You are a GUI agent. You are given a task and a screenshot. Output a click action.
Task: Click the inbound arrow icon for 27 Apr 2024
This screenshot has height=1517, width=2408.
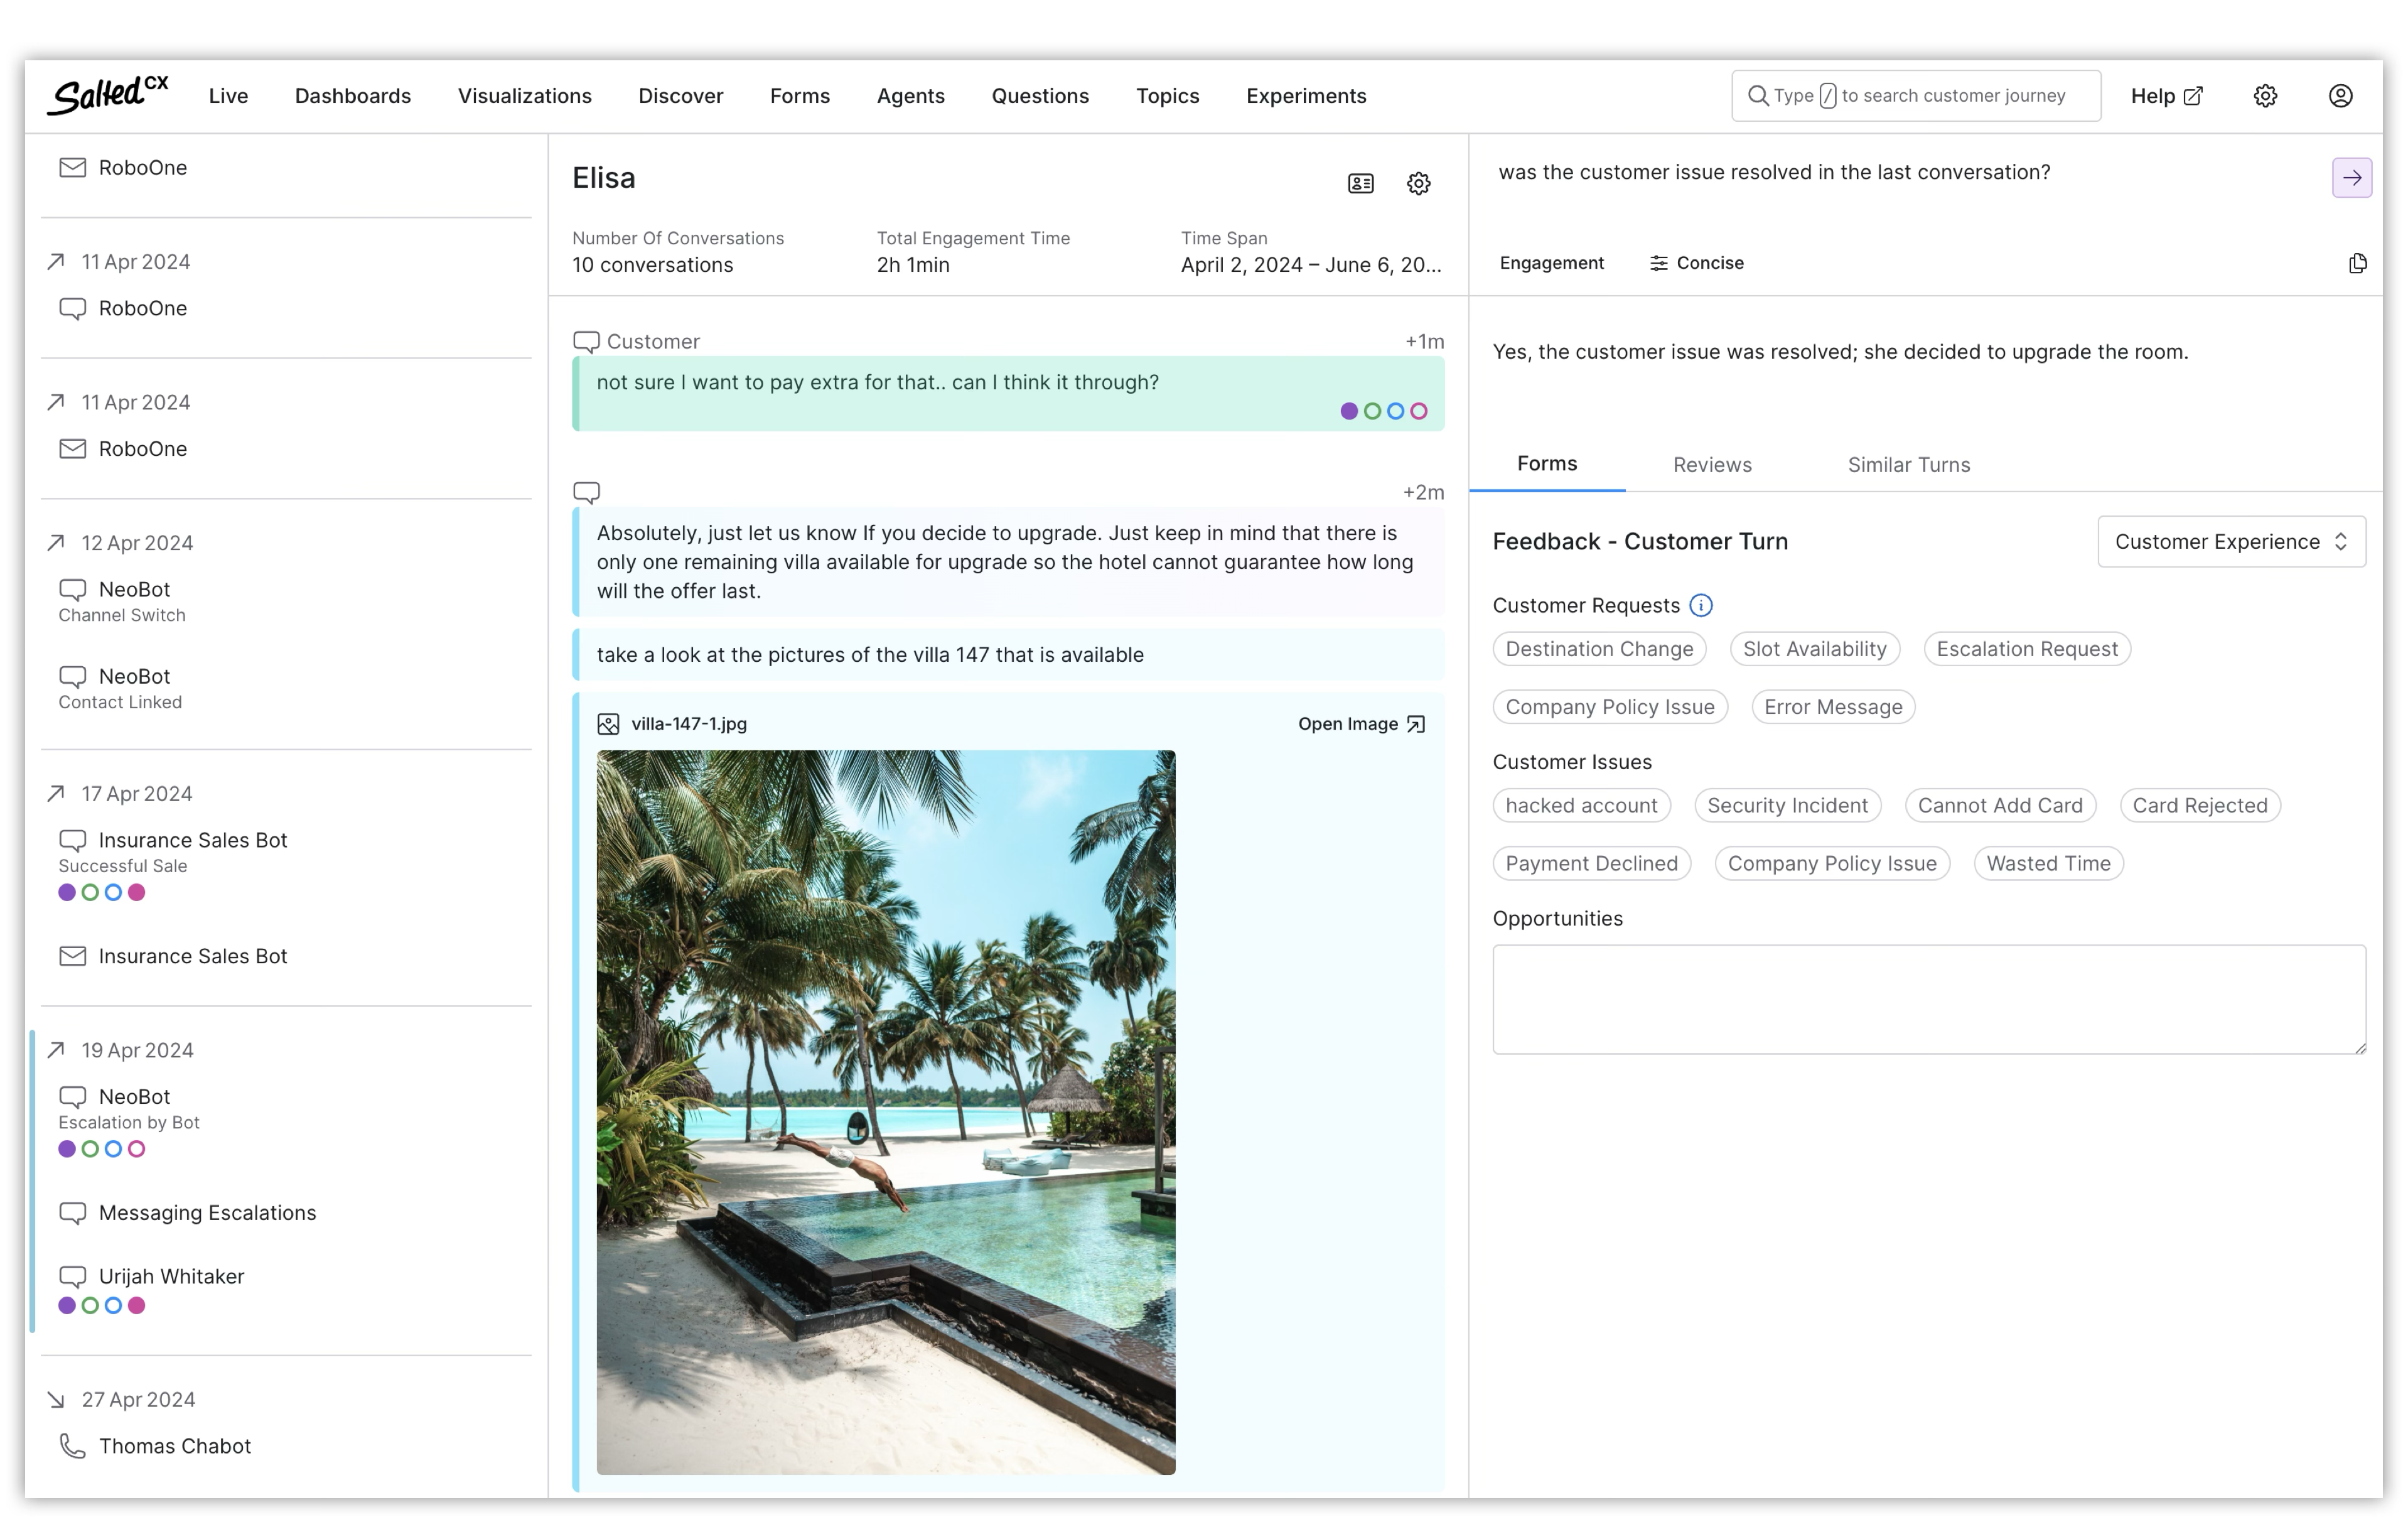[x=56, y=1400]
